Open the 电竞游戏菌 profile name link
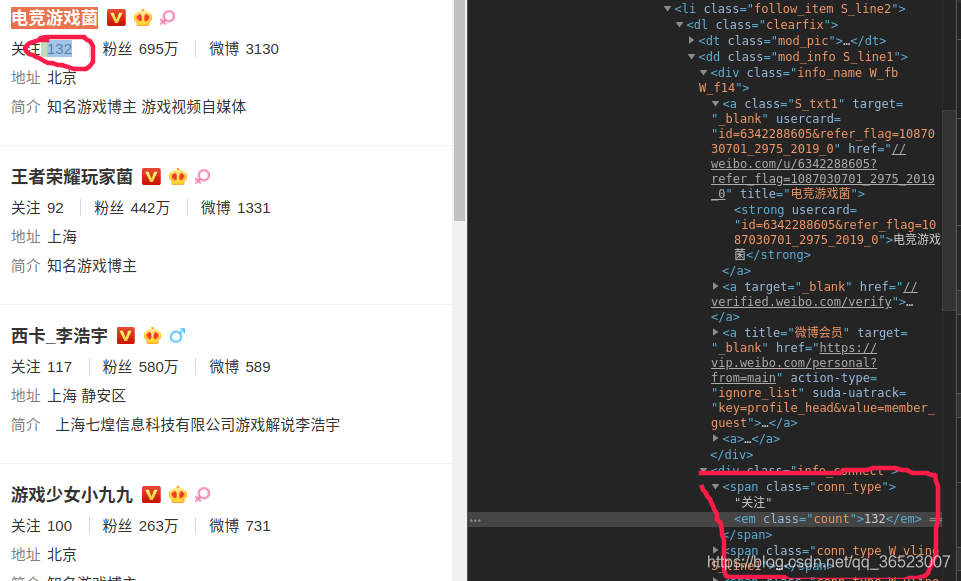 click(55, 18)
